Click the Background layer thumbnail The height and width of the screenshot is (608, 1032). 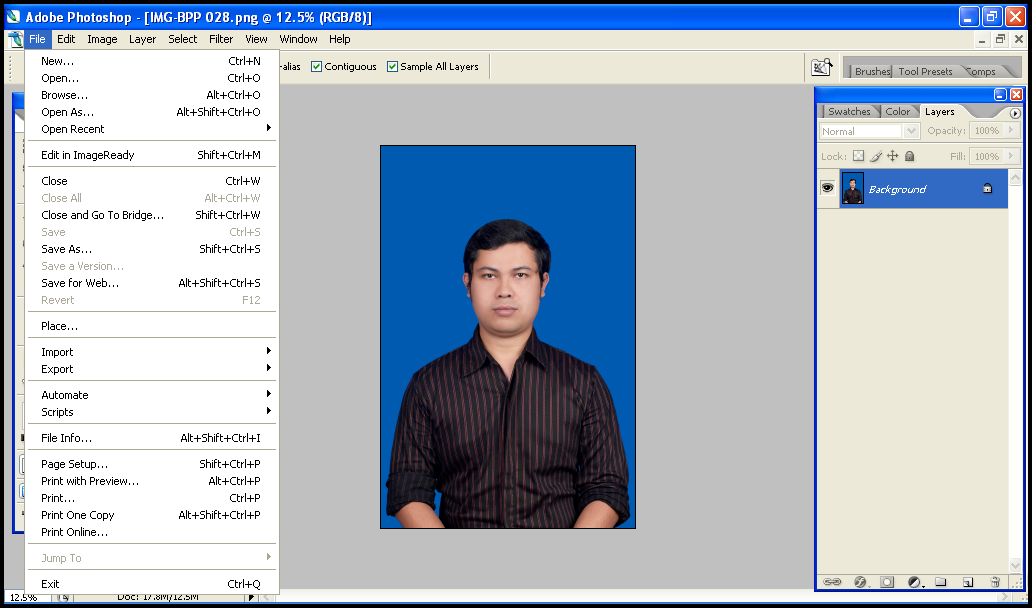click(x=852, y=188)
